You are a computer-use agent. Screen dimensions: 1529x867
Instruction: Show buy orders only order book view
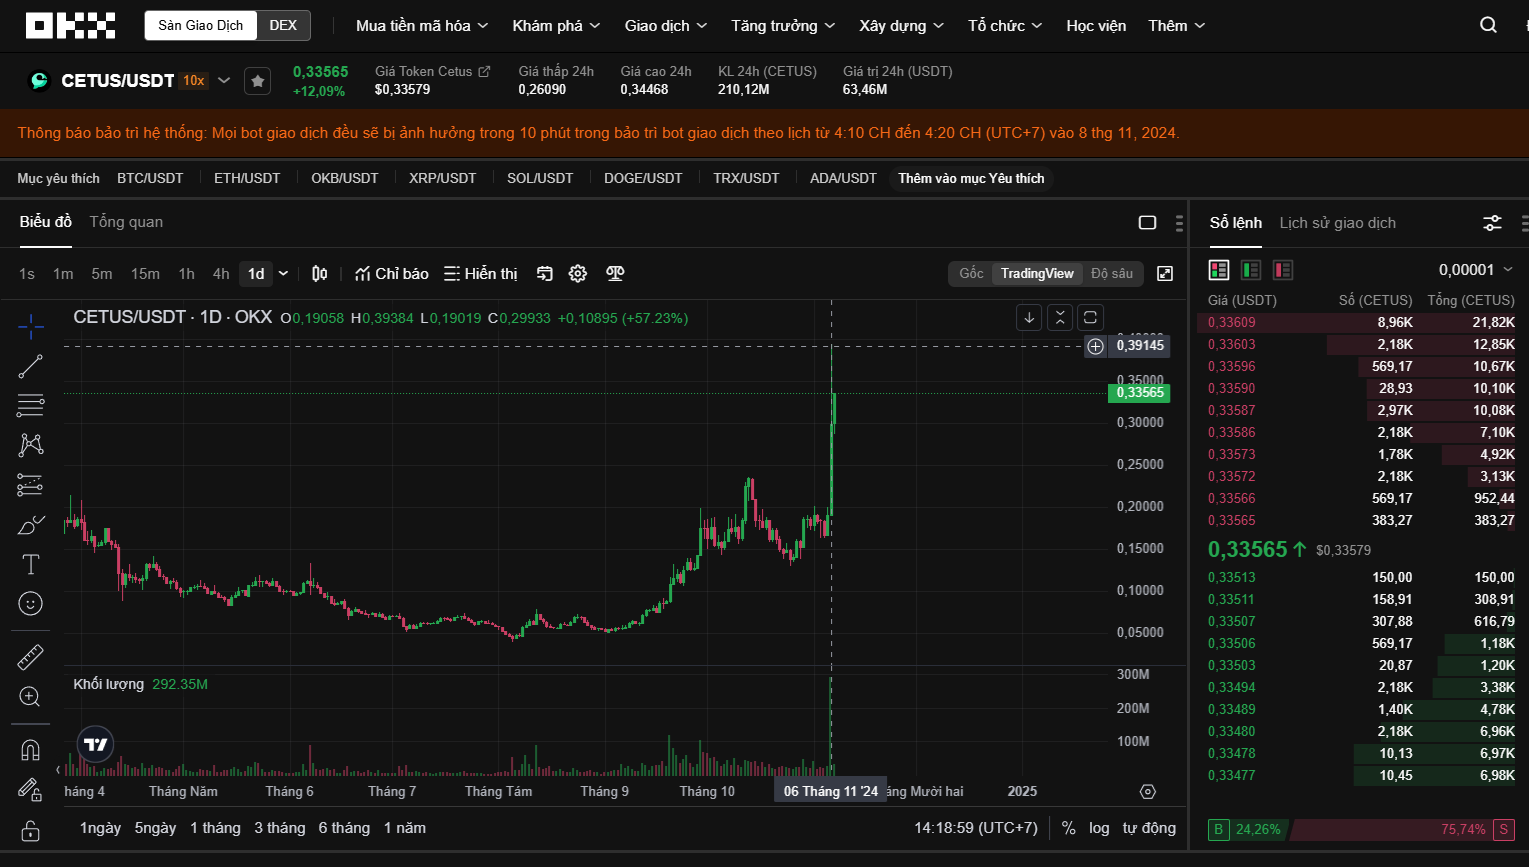click(x=1251, y=270)
